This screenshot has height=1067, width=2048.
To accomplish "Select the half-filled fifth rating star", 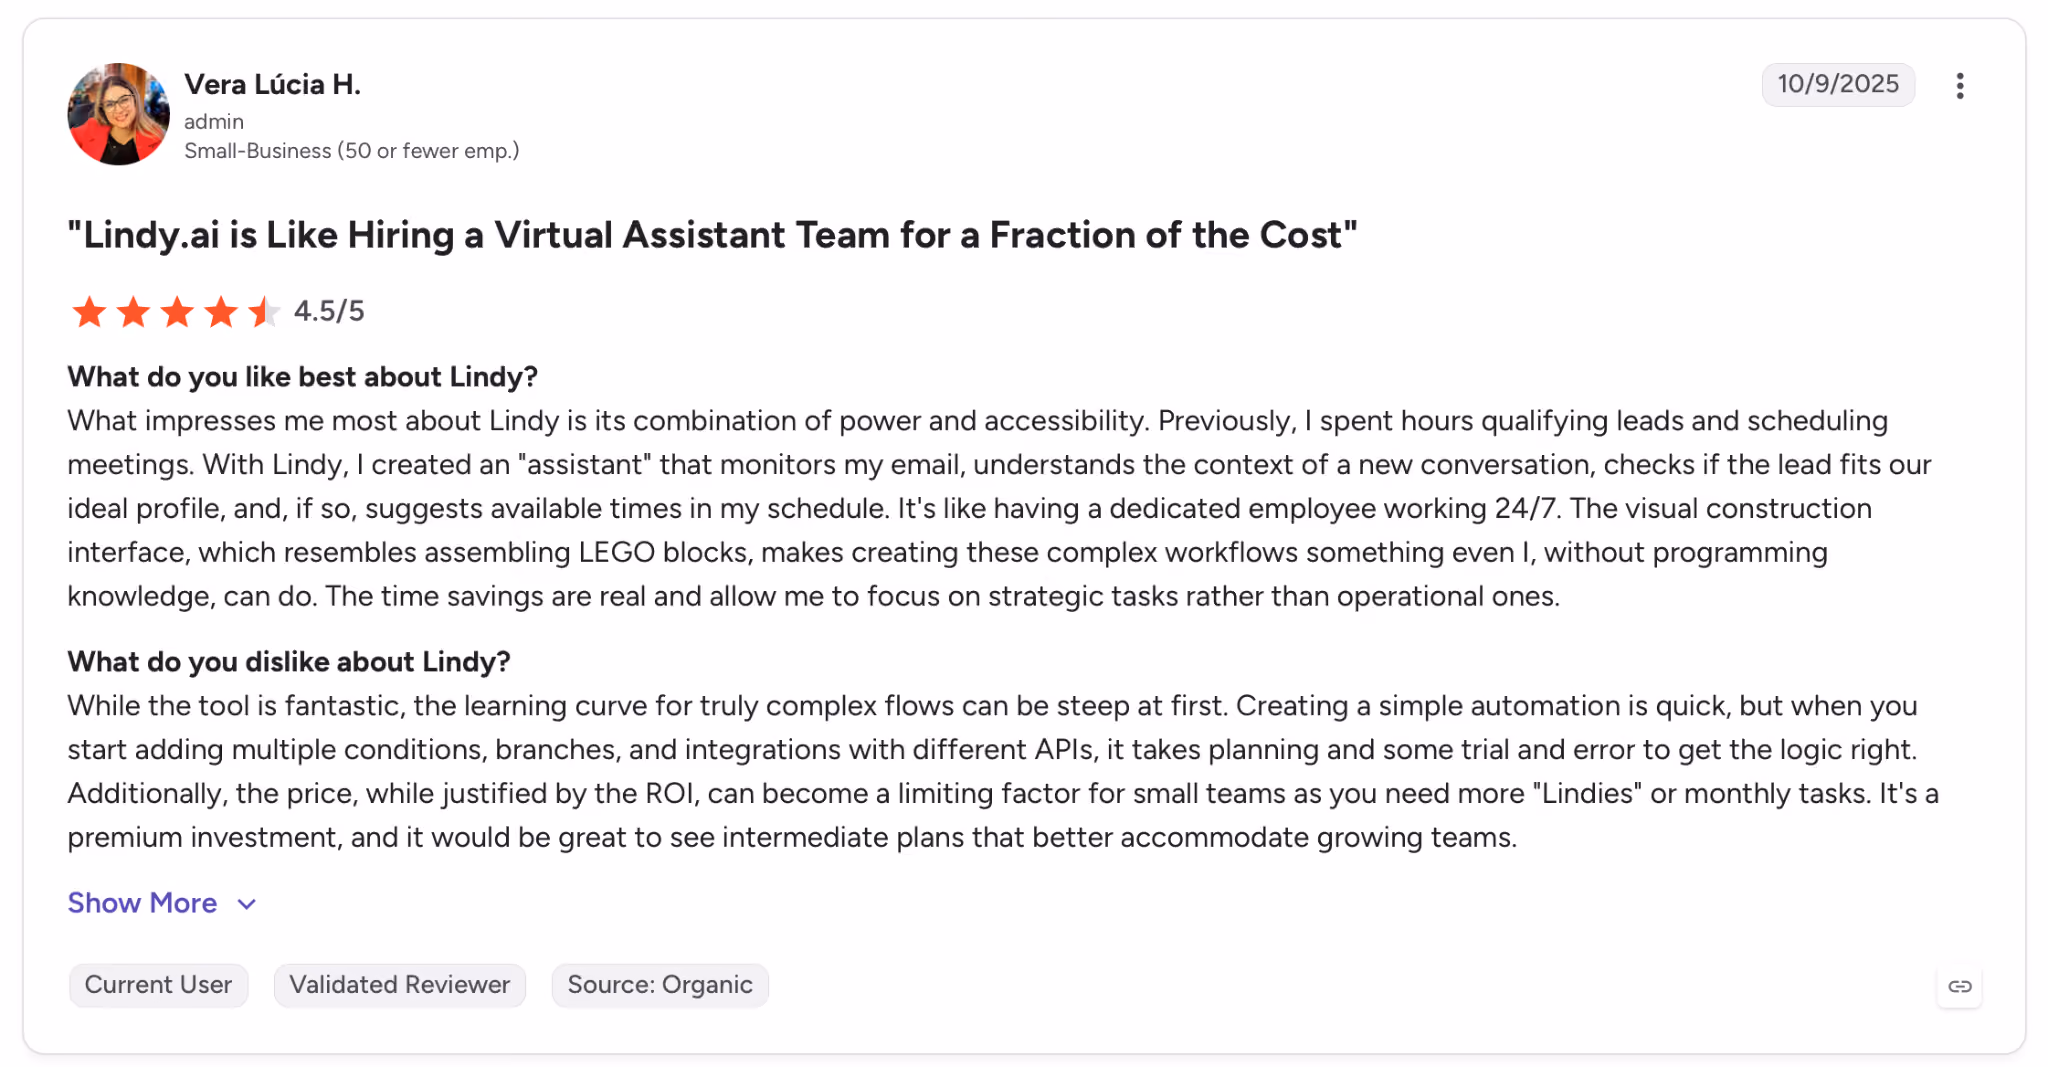I will click(x=264, y=312).
